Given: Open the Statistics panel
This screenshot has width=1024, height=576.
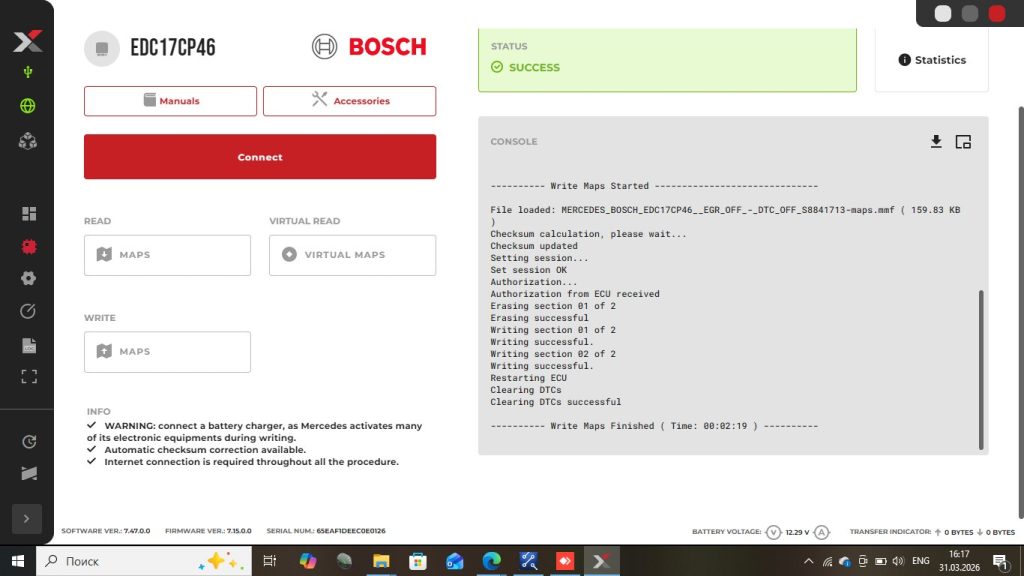Looking at the screenshot, I should click(932, 60).
